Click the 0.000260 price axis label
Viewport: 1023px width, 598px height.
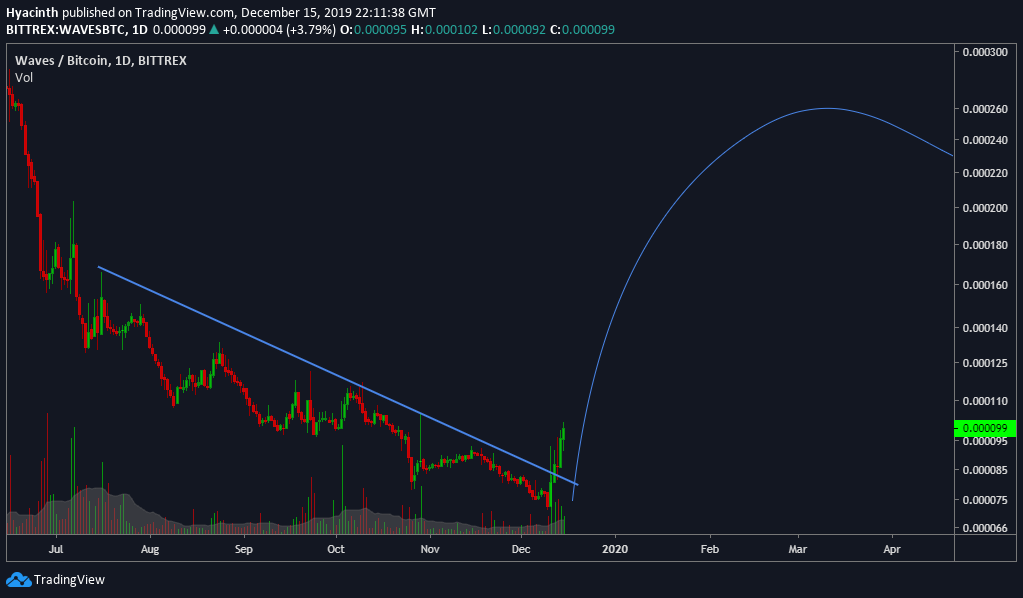[x=985, y=109]
